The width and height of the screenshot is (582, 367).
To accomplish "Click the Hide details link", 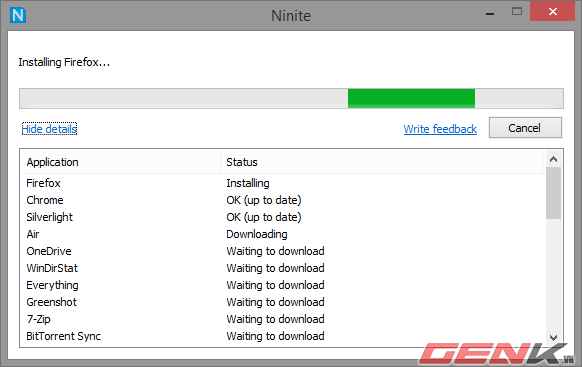I will click(x=49, y=129).
